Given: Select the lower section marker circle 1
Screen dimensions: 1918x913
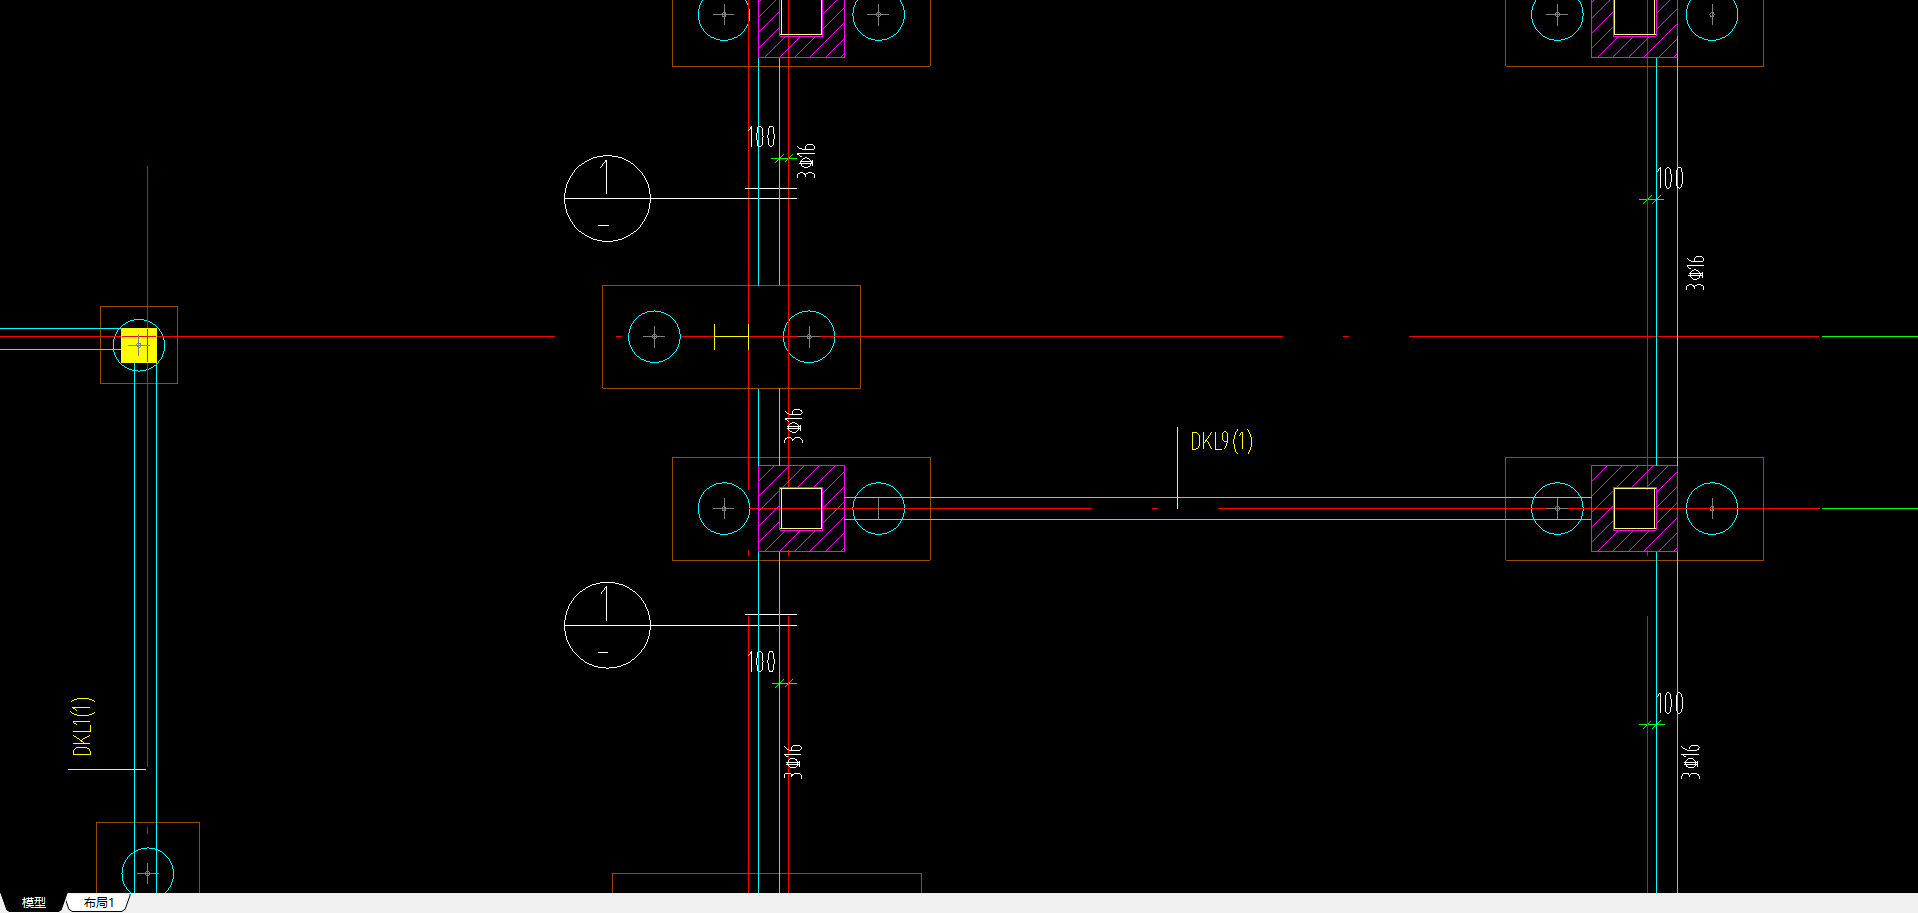Looking at the screenshot, I should [x=607, y=625].
